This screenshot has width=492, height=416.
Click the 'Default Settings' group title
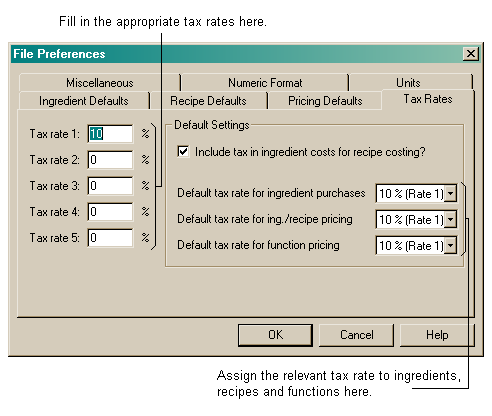point(212,125)
